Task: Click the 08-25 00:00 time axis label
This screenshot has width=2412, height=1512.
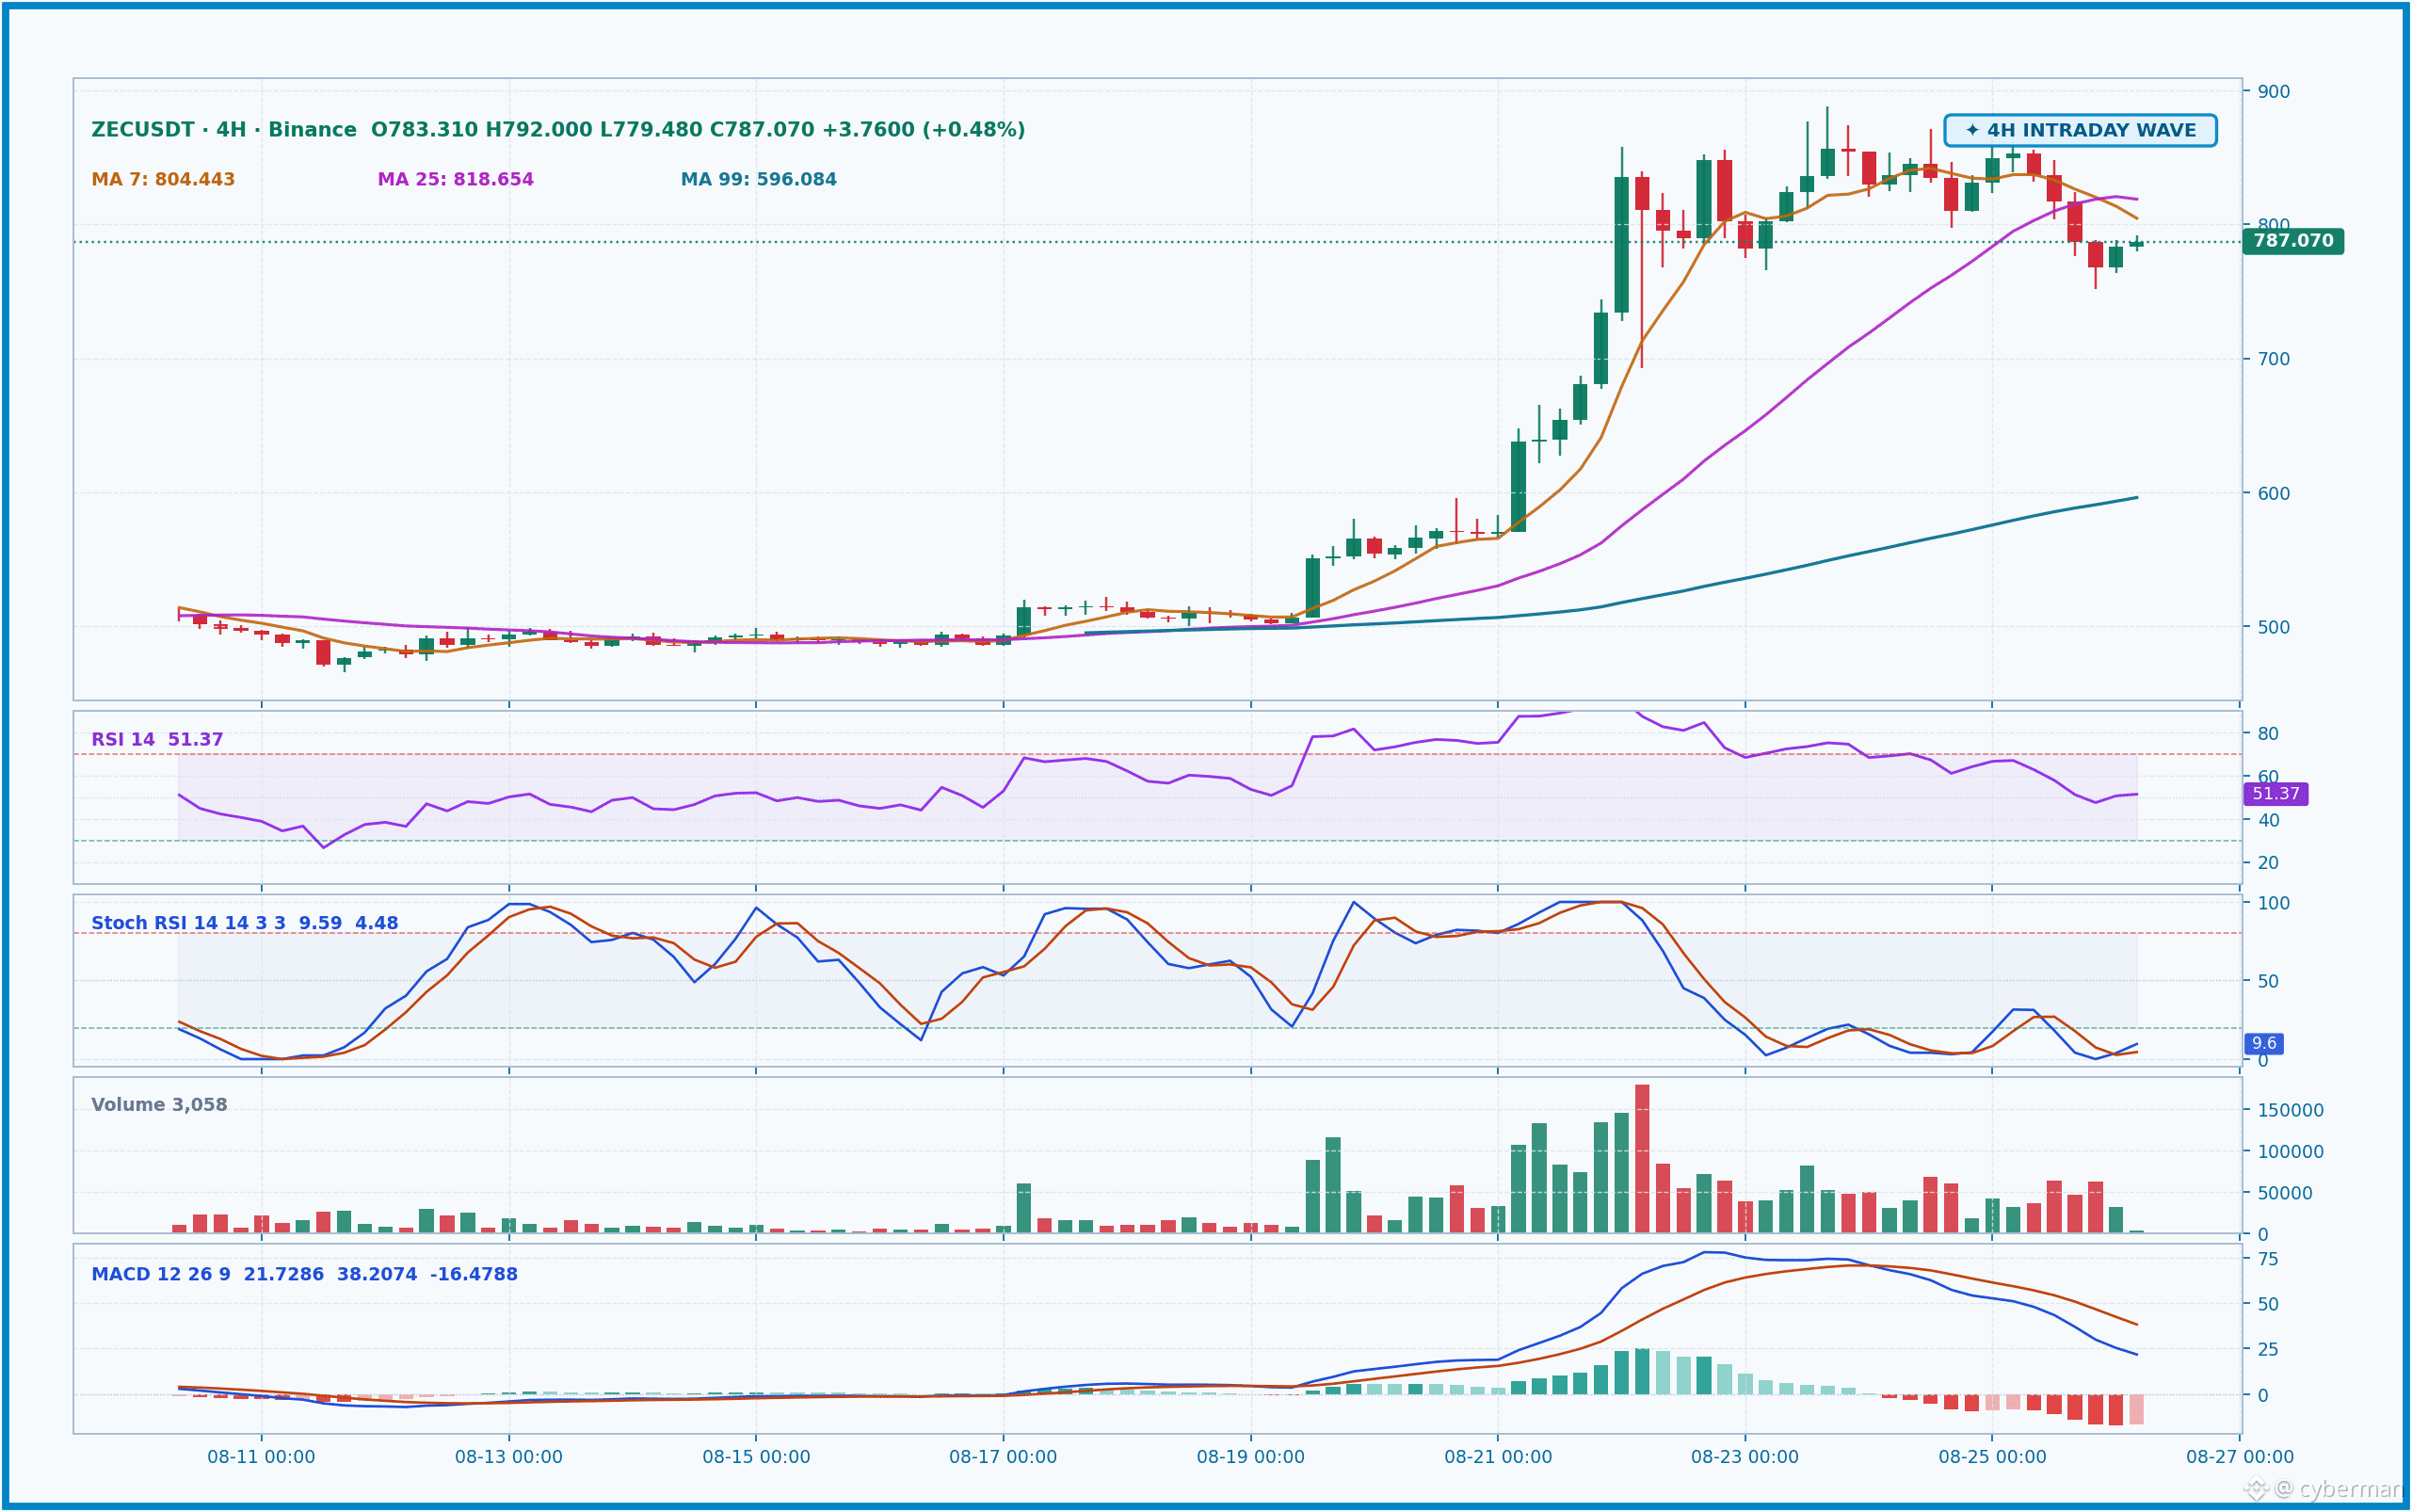Action: point(1992,1457)
